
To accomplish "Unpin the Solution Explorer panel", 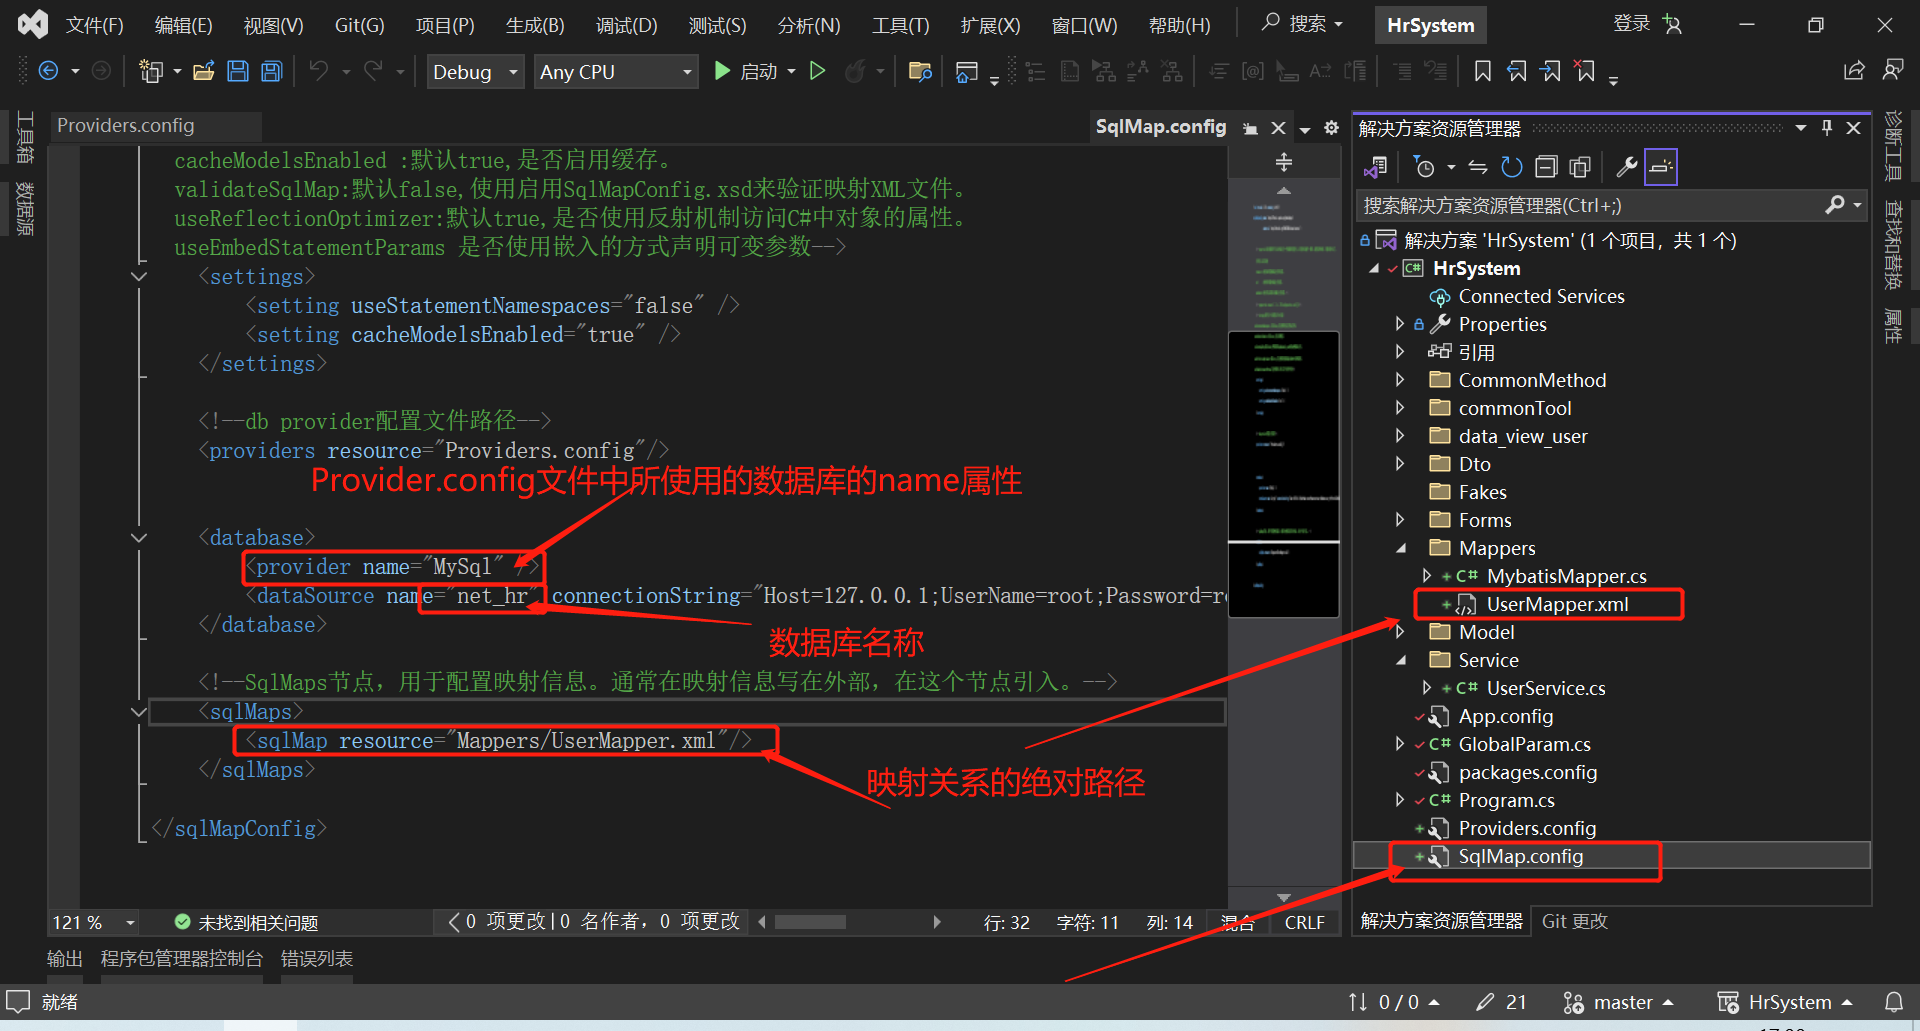I will (1827, 127).
